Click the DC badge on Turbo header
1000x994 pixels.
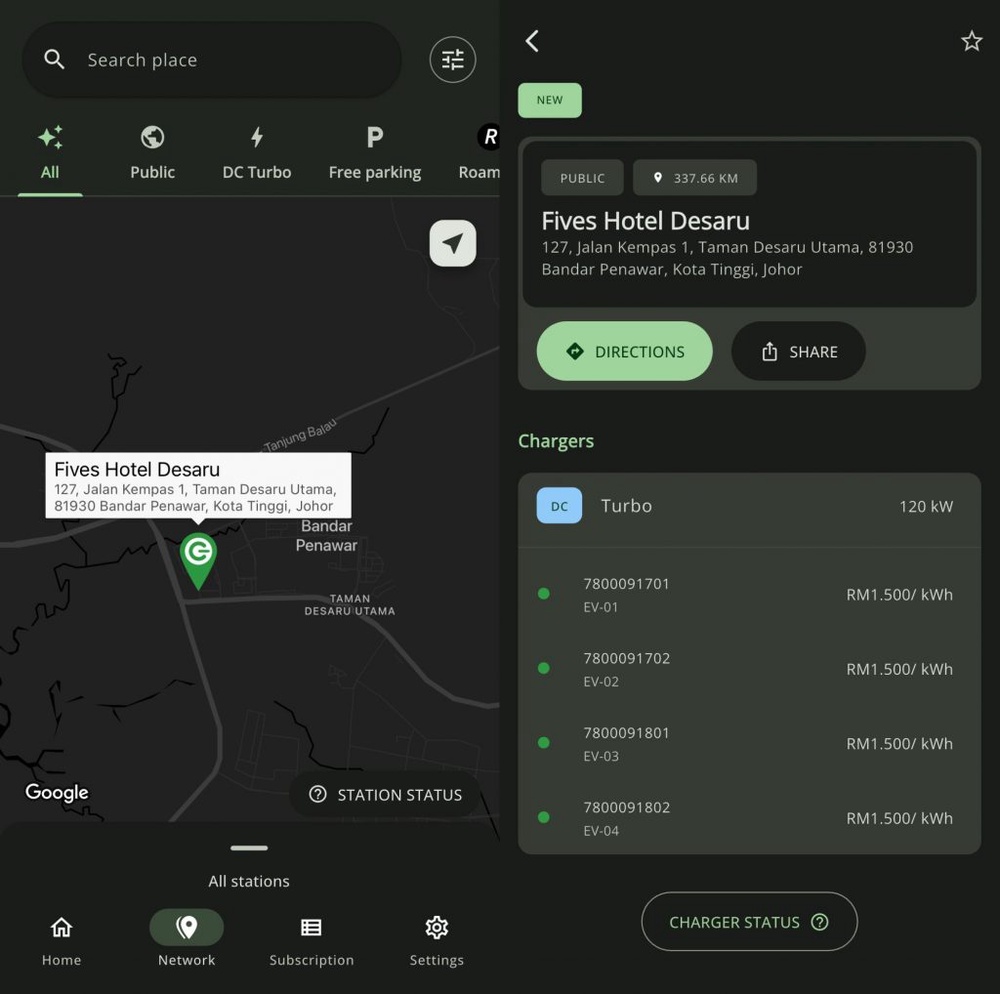(559, 506)
